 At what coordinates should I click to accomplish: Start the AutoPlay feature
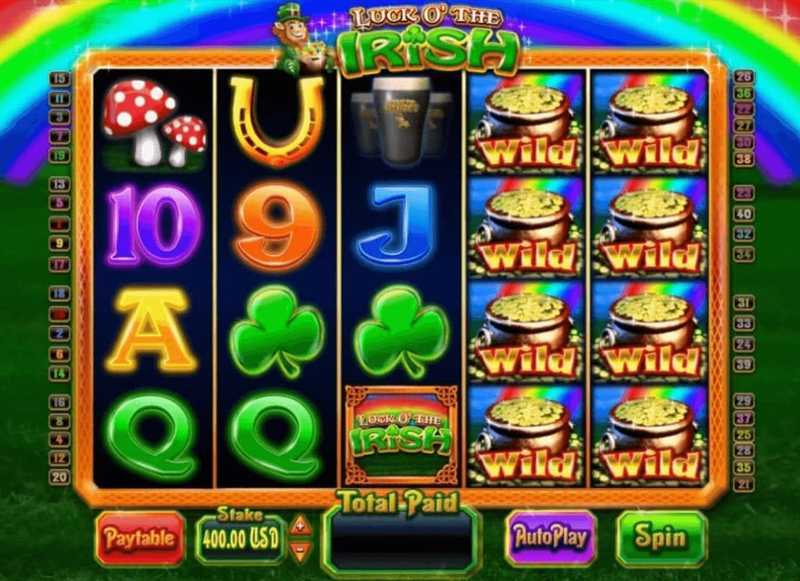click(551, 538)
